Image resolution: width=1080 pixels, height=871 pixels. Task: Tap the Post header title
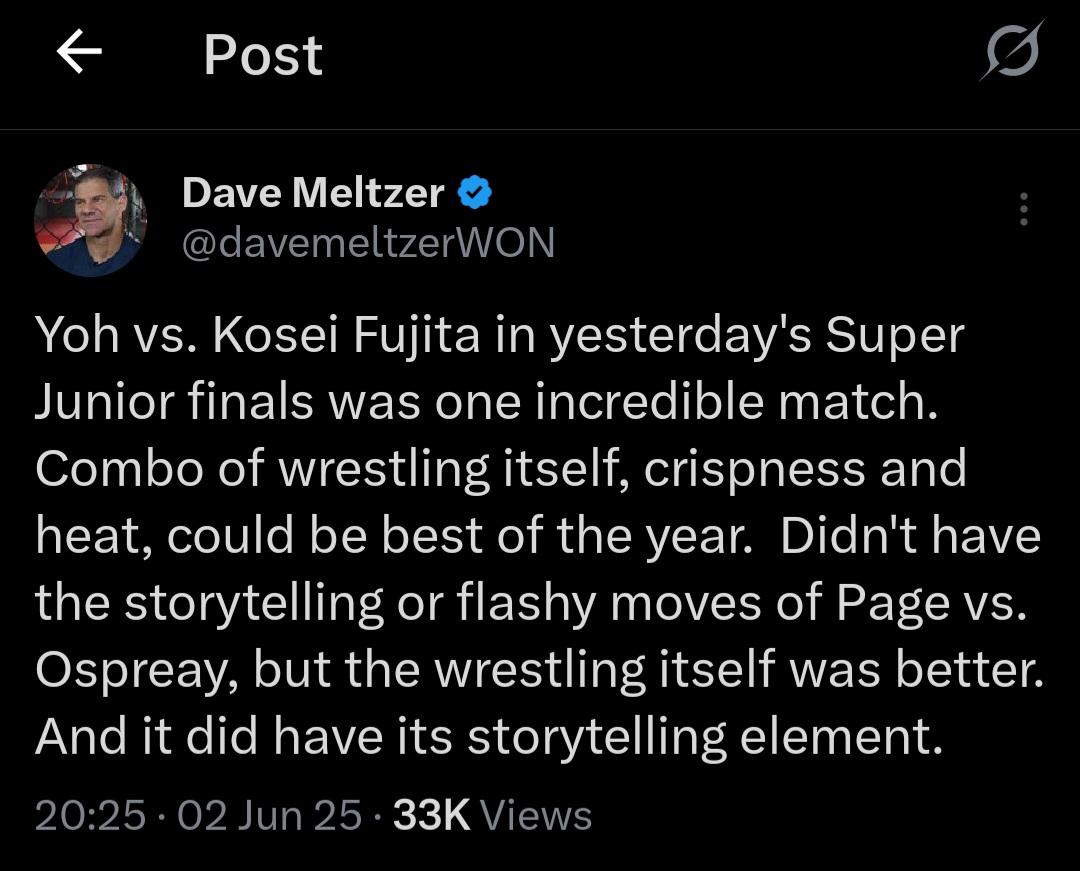[263, 55]
